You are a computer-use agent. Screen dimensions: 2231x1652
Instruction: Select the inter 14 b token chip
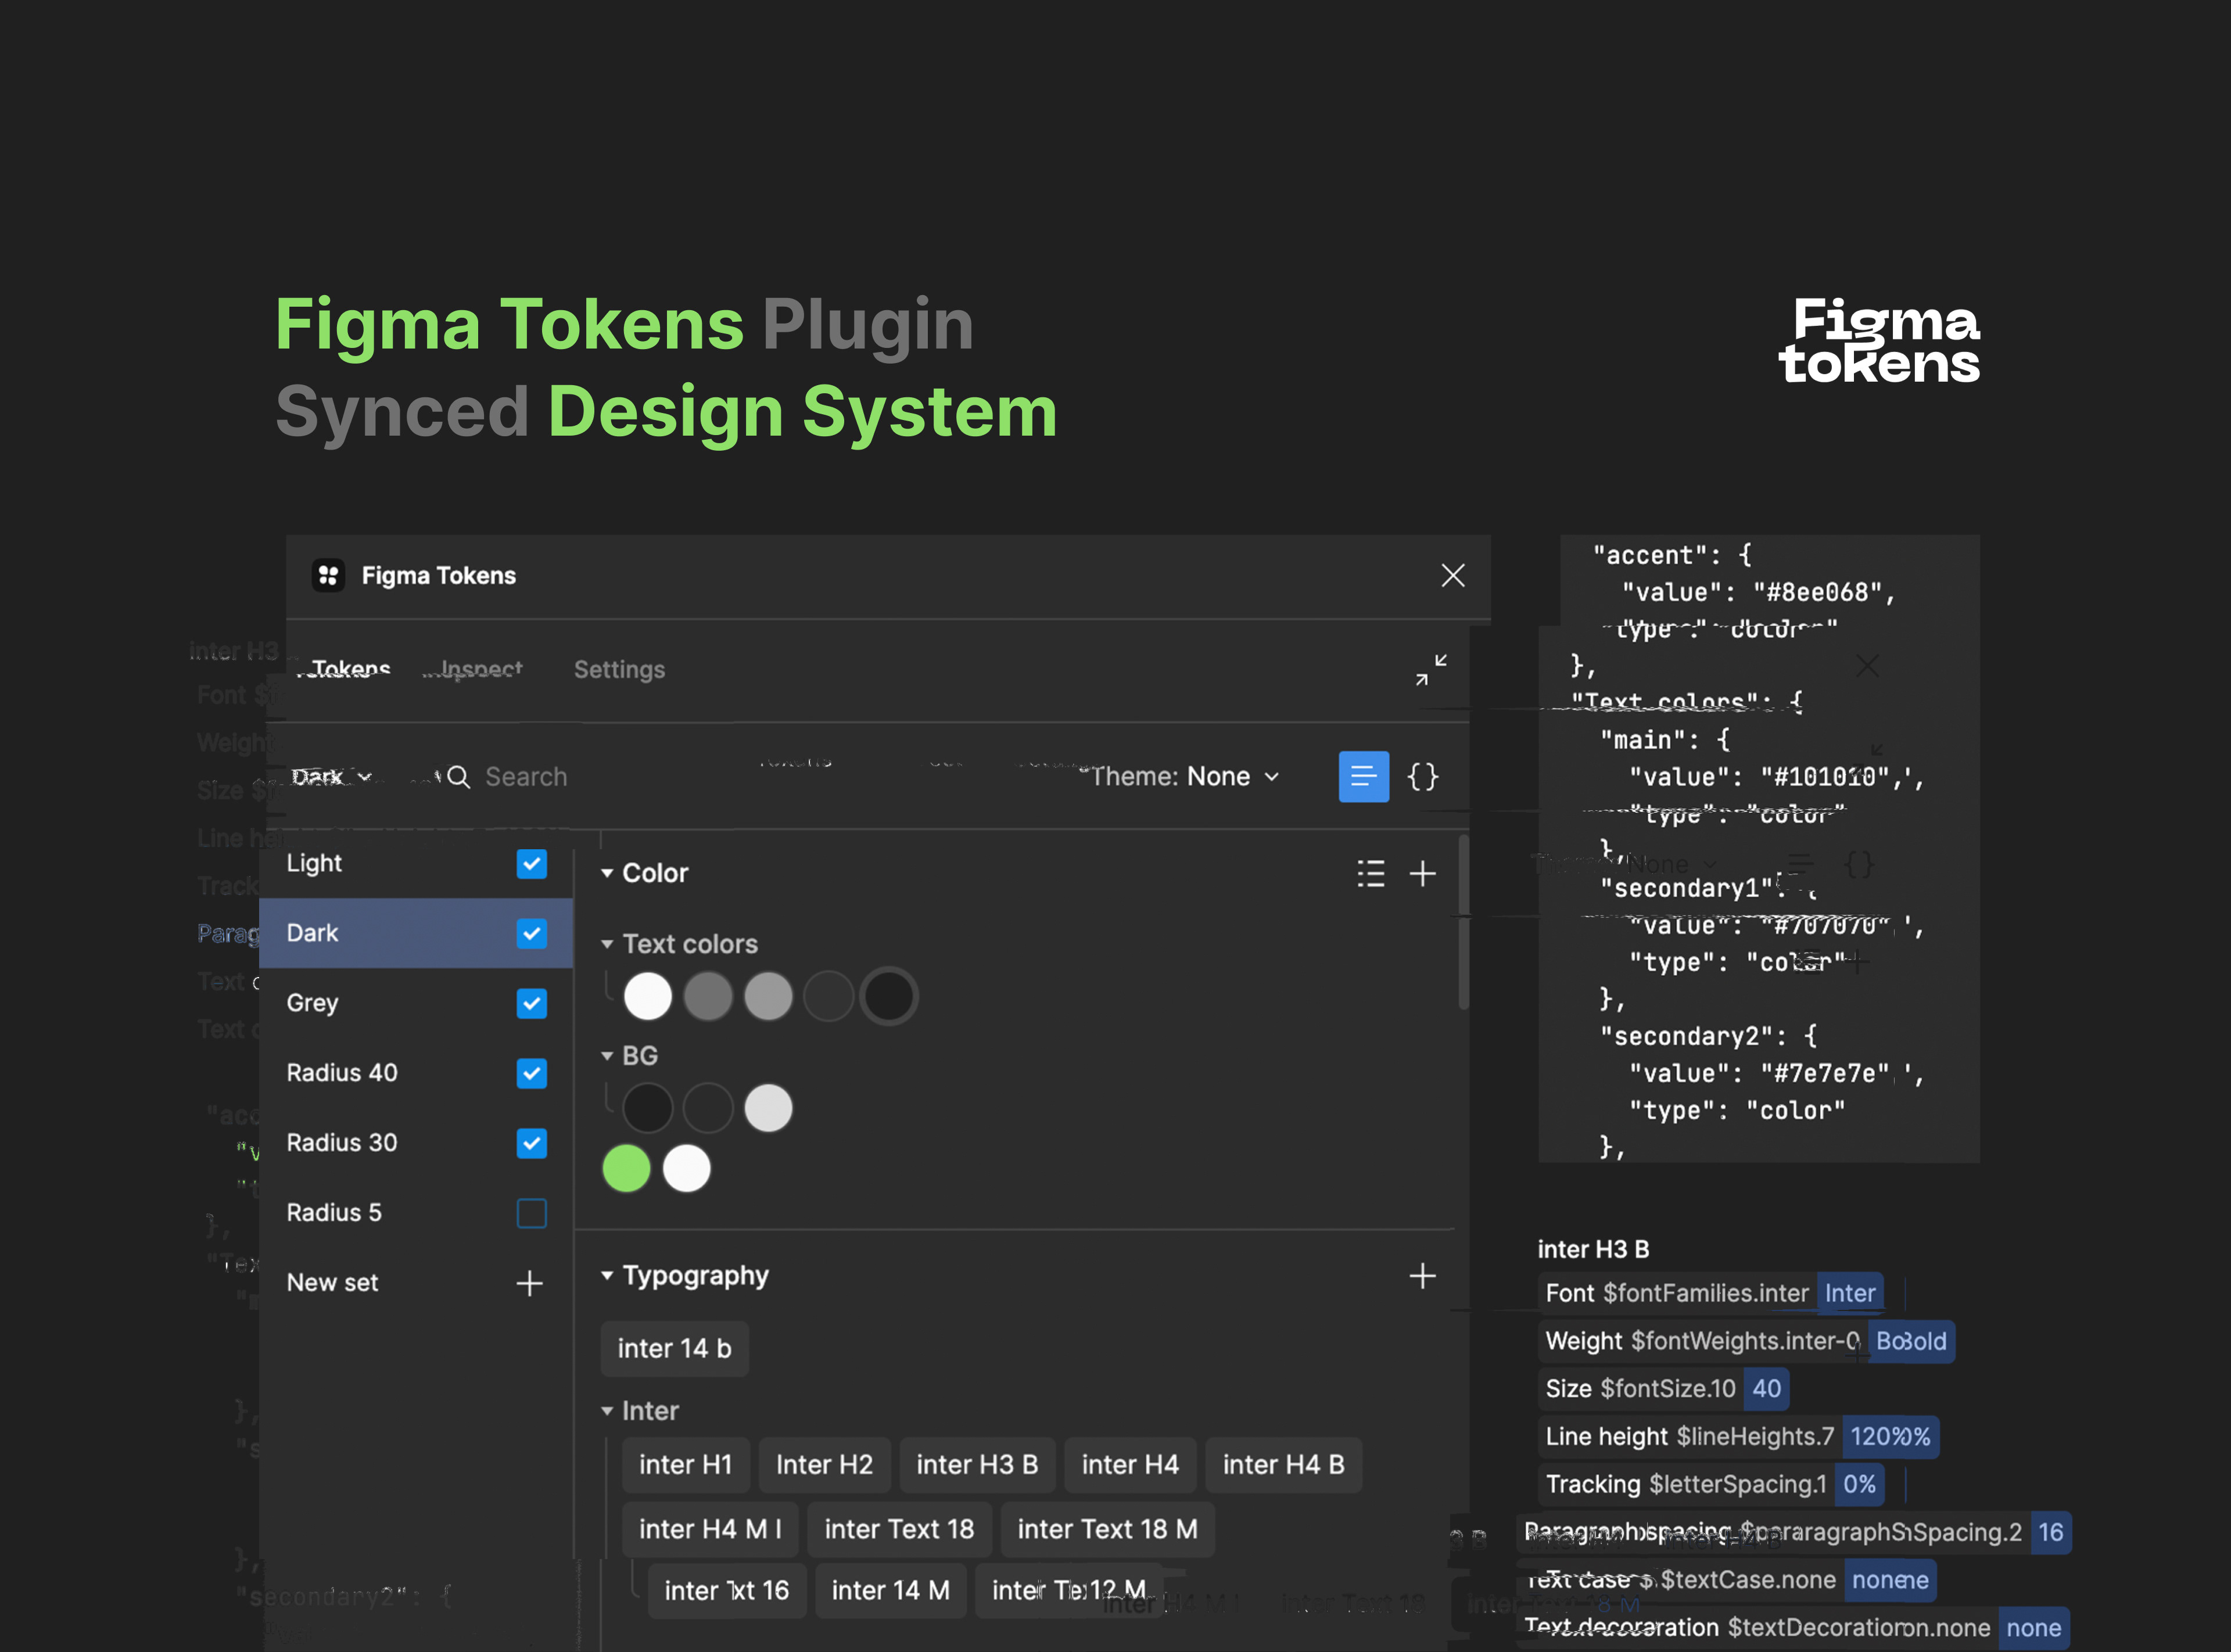[674, 1348]
